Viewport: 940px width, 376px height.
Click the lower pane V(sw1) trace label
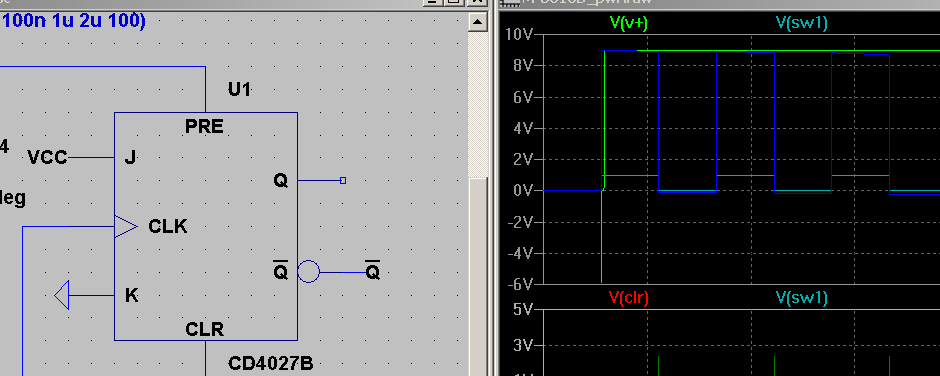(x=802, y=297)
